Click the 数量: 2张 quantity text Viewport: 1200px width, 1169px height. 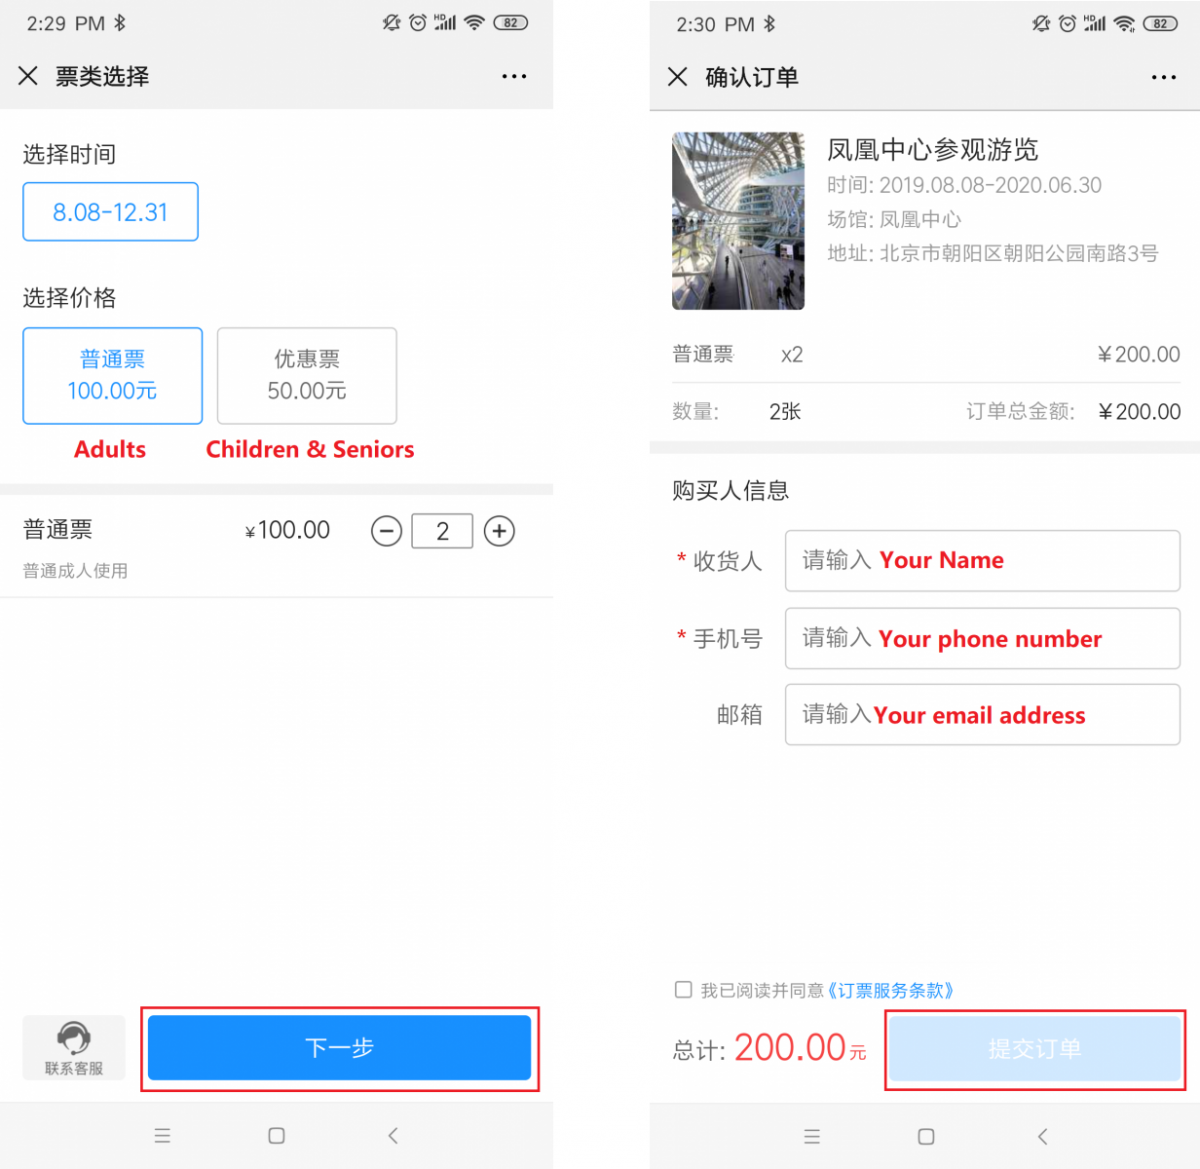737,412
